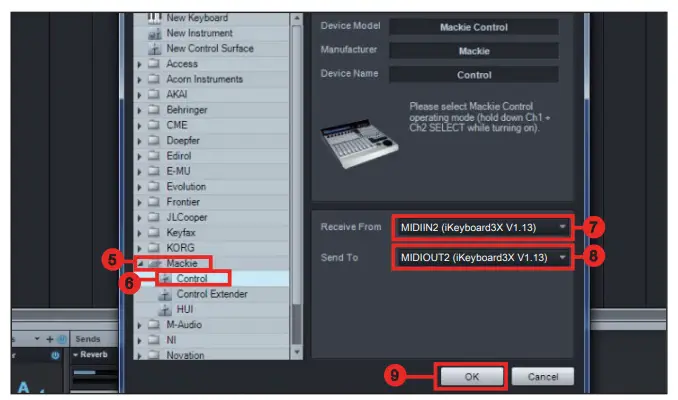The height and width of the screenshot is (400, 678).
Task: Toggle the blue power icon next to plus
Action: pyautogui.click(x=61, y=339)
